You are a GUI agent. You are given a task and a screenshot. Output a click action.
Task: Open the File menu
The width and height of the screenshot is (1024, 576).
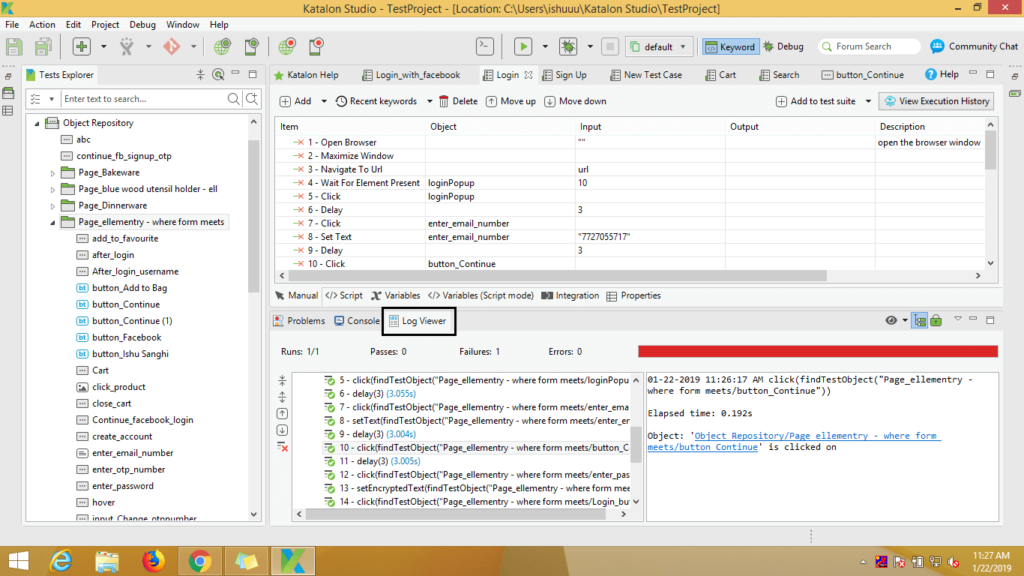click(x=12, y=24)
